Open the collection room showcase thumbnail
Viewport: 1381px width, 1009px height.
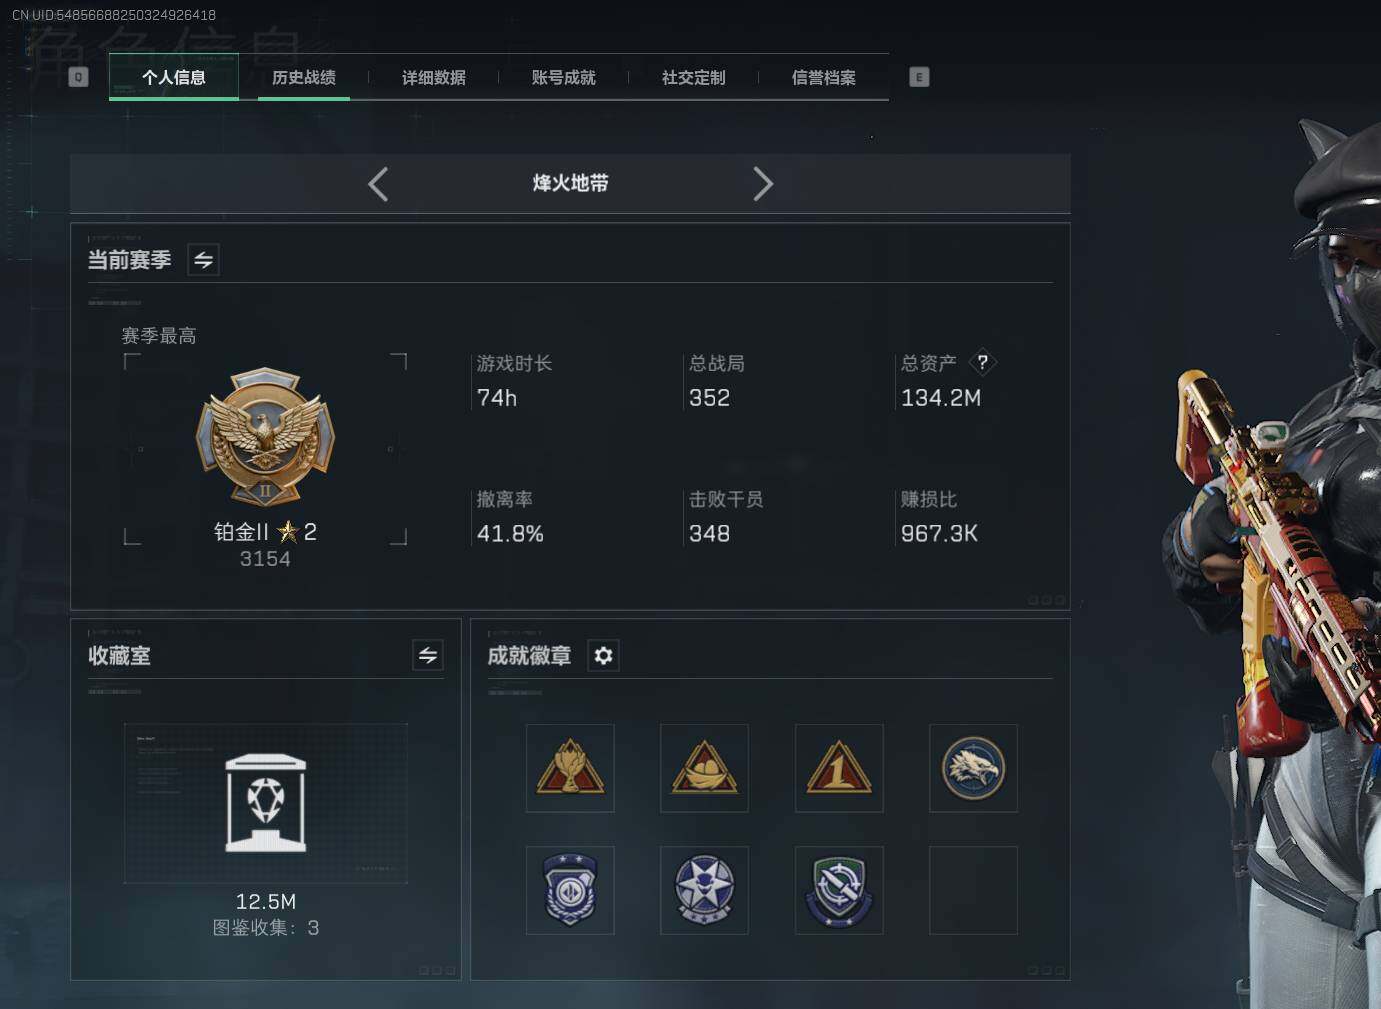coord(266,803)
